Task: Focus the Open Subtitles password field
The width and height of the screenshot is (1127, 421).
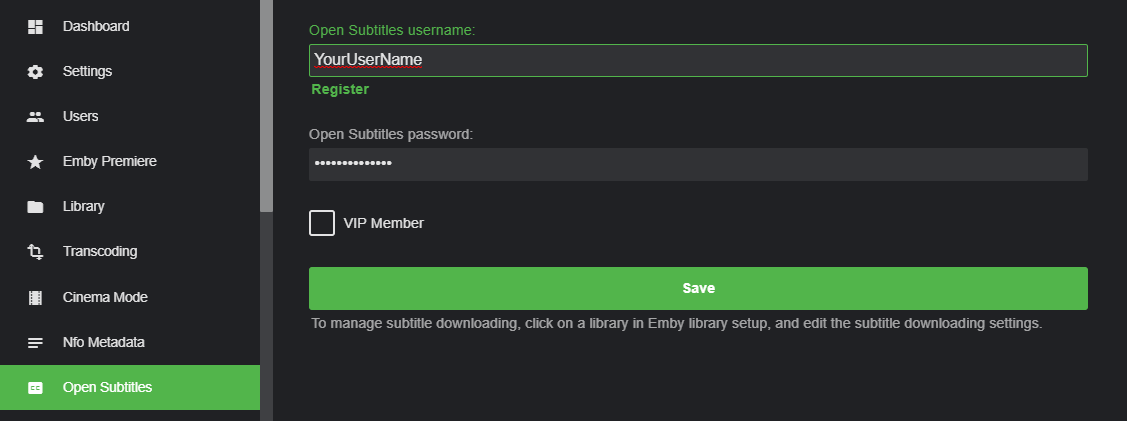Action: pyautogui.click(x=698, y=164)
